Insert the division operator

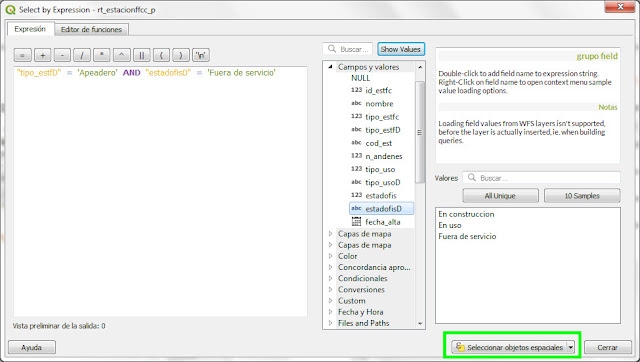(x=82, y=55)
